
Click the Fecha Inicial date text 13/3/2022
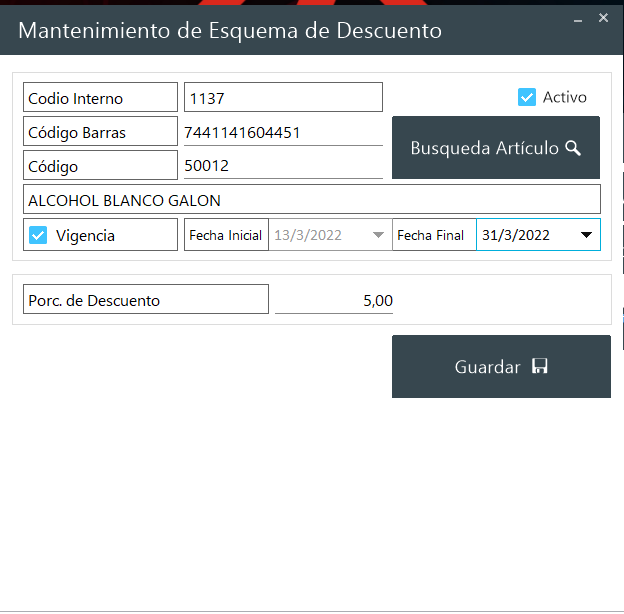(309, 235)
